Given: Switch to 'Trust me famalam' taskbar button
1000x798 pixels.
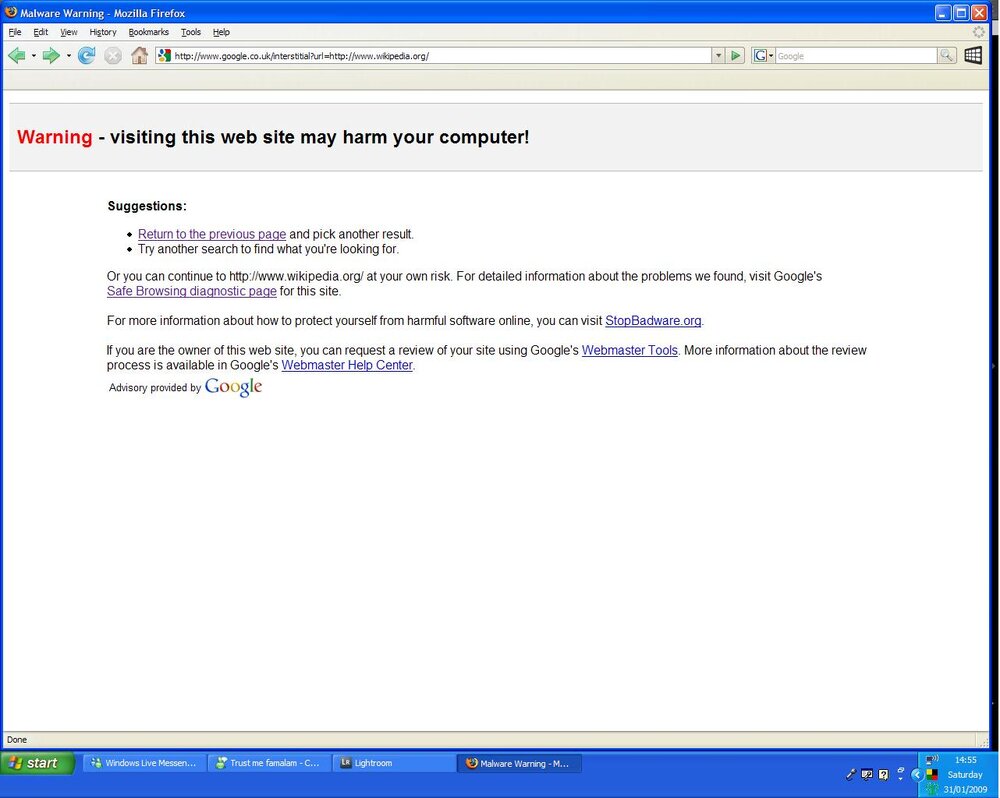Looking at the screenshot, I should [268, 763].
